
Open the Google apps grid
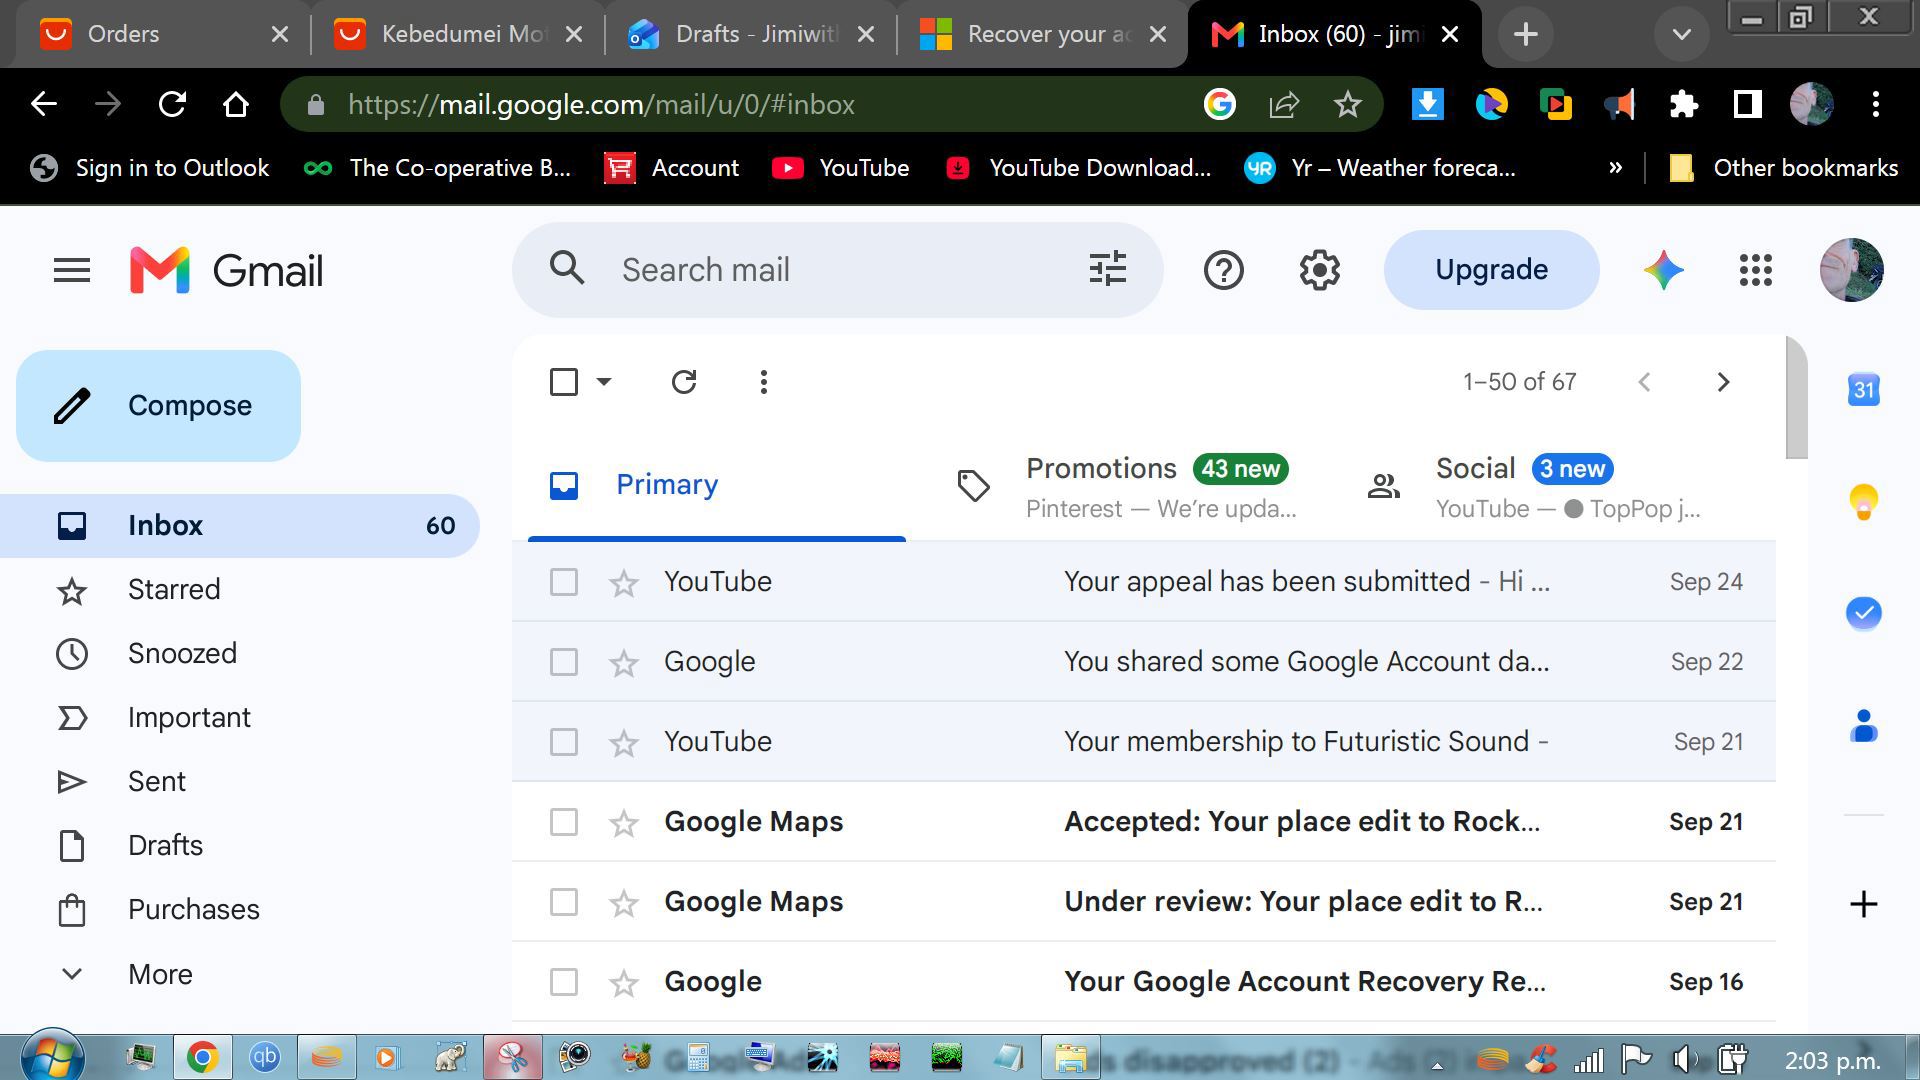1755,270
